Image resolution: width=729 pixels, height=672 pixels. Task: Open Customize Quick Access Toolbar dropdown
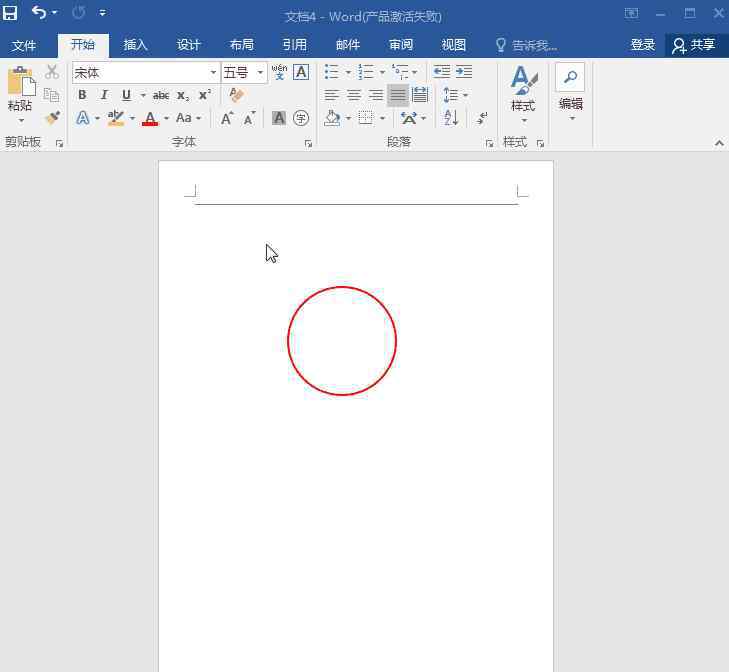[x=102, y=13]
